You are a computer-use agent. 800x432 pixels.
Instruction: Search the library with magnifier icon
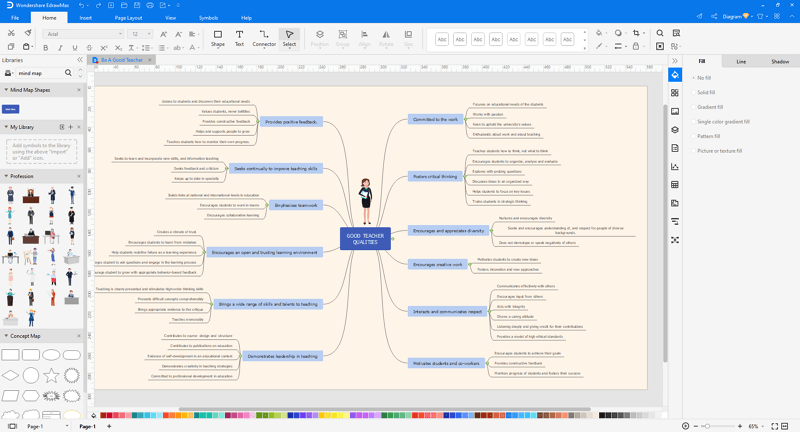pyautogui.click(x=68, y=73)
